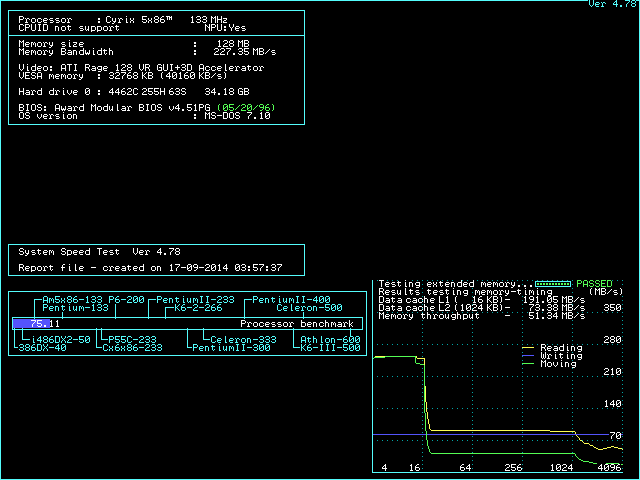Click the 'P6-200' reference label
640x480 pixels.
click(x=126, y=300)
